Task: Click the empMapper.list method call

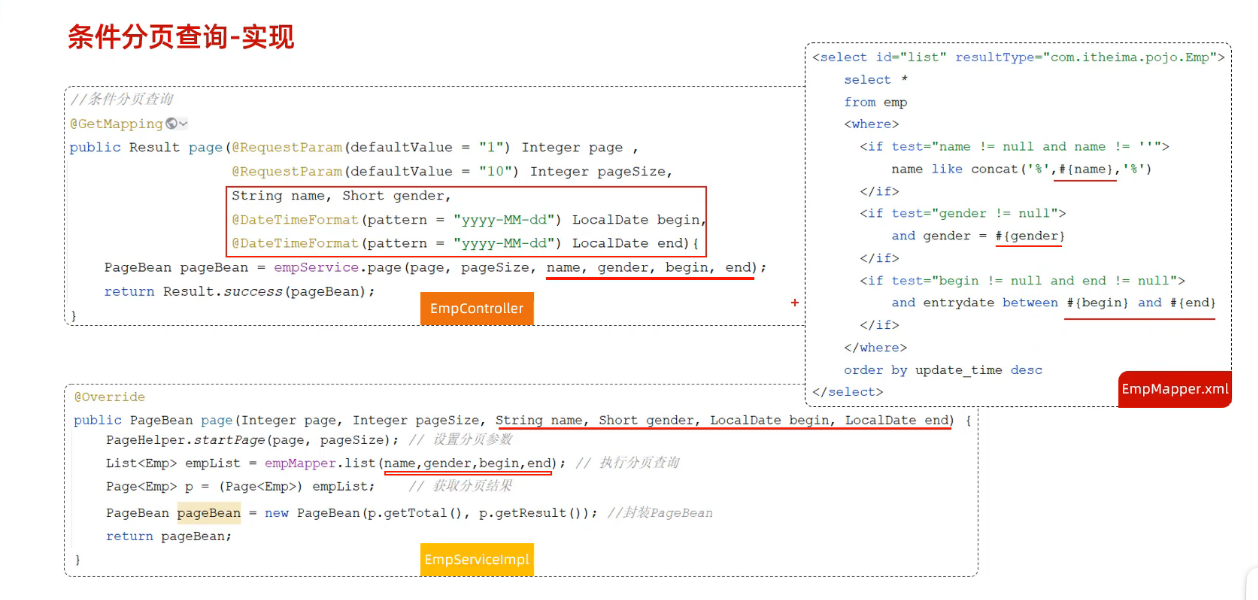Action: 320,463
